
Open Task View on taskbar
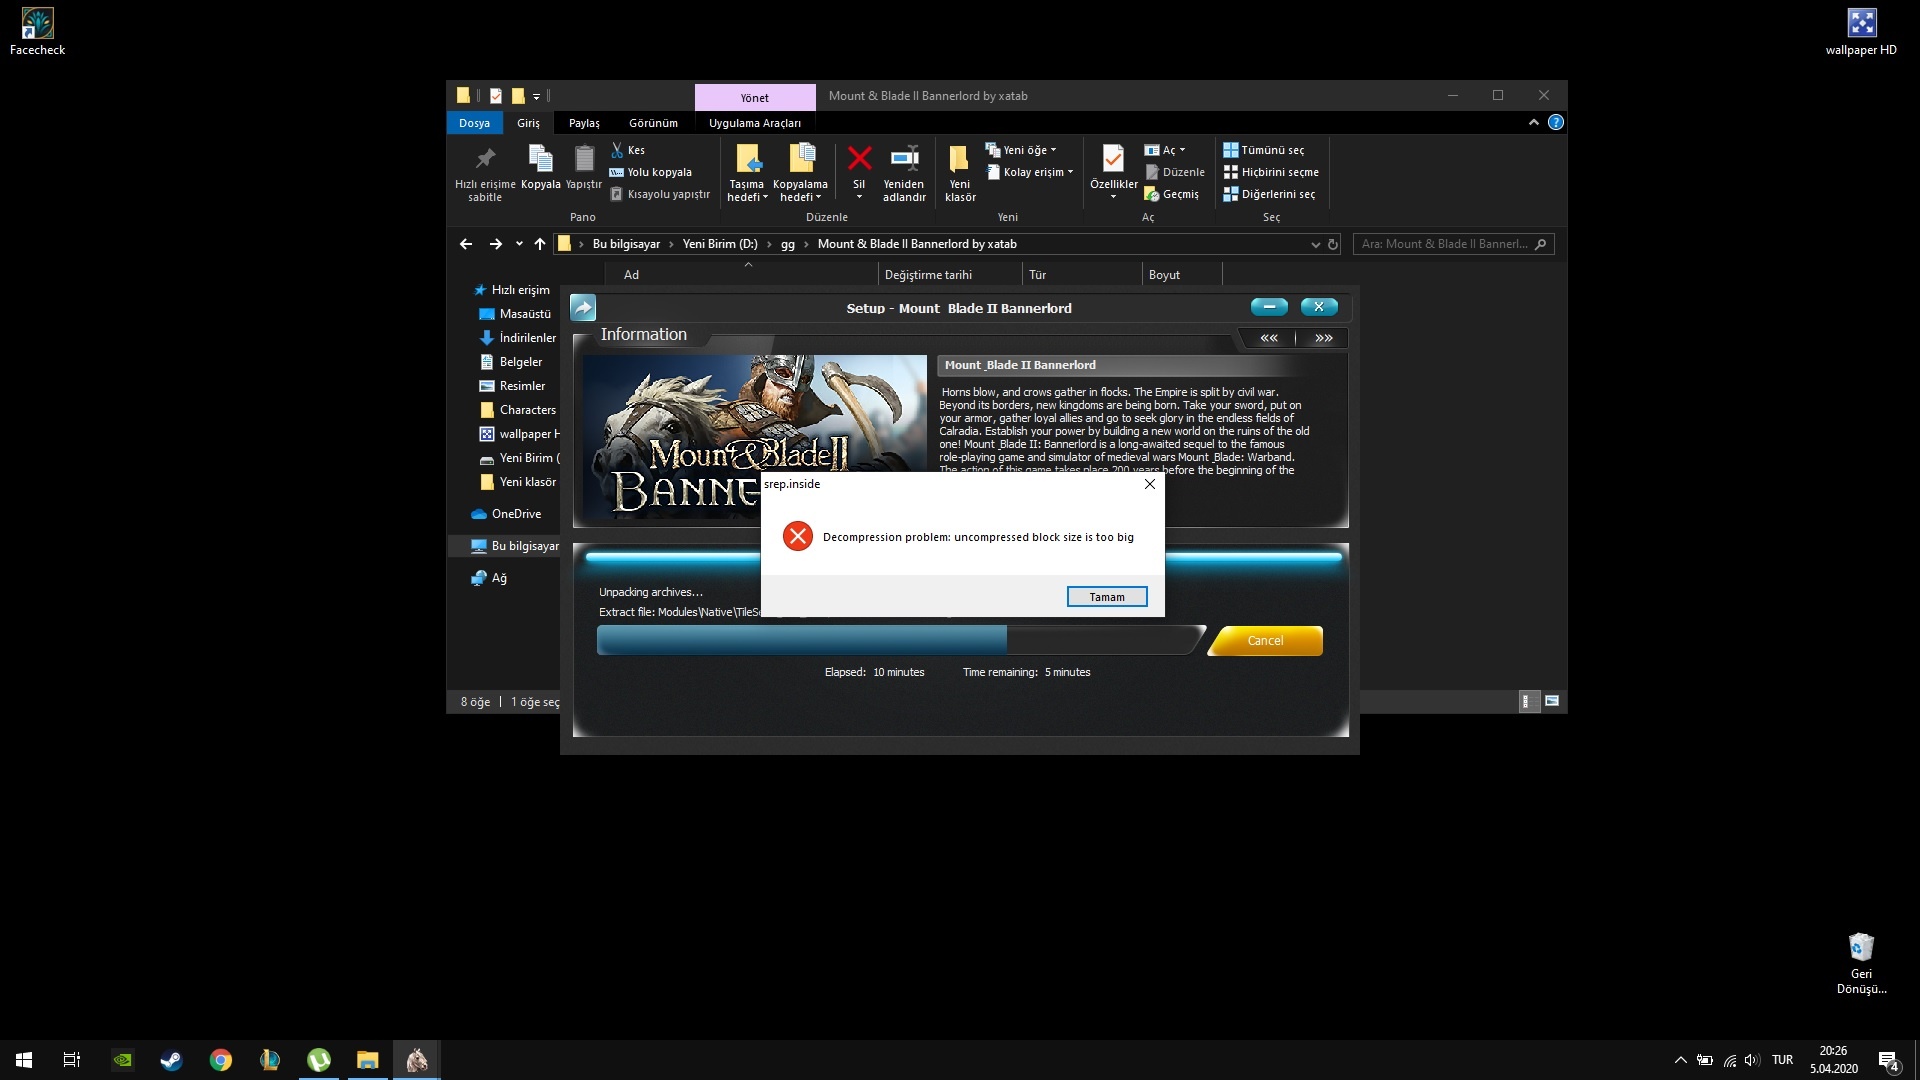[x=72, y=1060]
